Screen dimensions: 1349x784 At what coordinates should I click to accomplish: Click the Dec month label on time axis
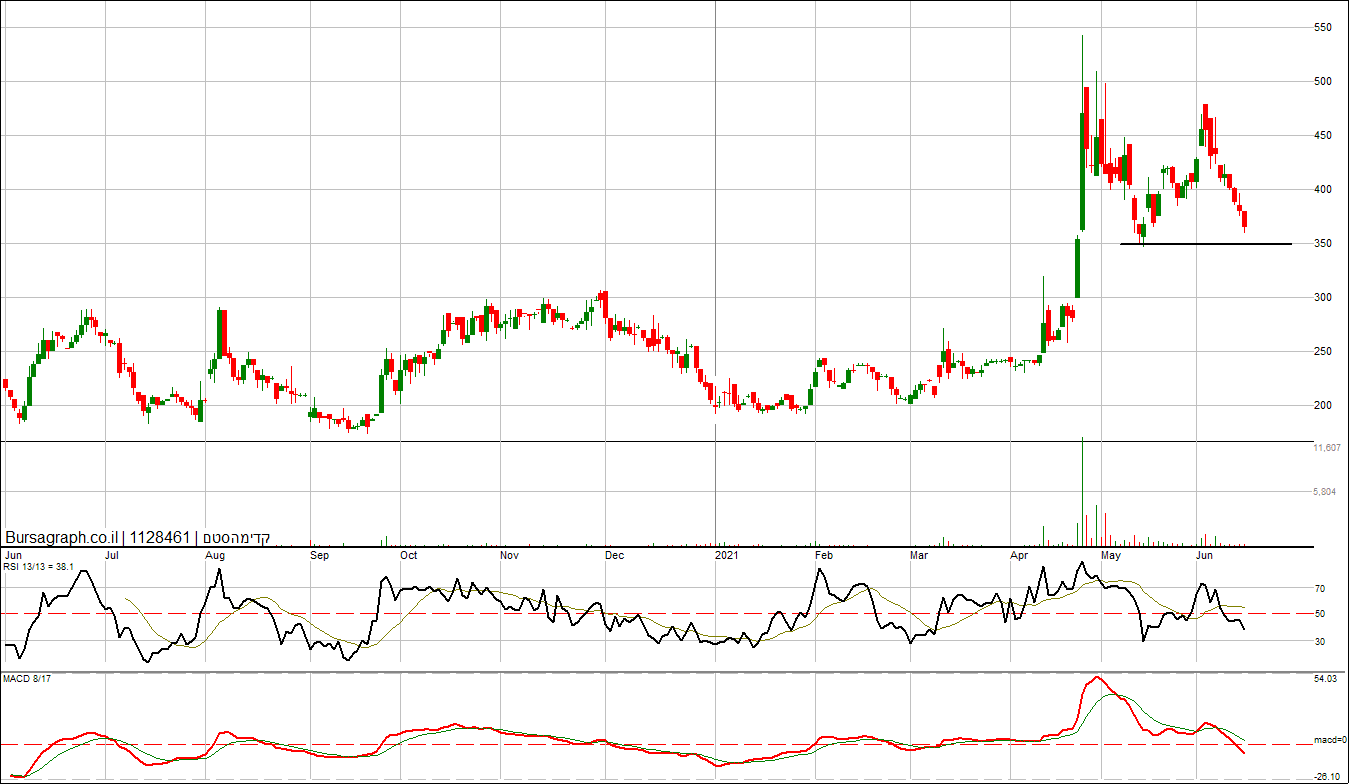[614, 554]
